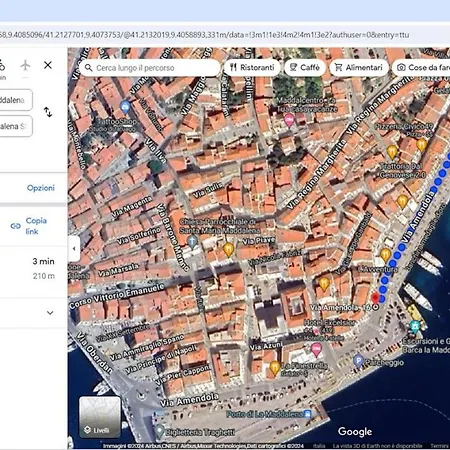Swap start and destination arrows
The height and width of the screenshot is (450, 450).
tap(48, 112)
